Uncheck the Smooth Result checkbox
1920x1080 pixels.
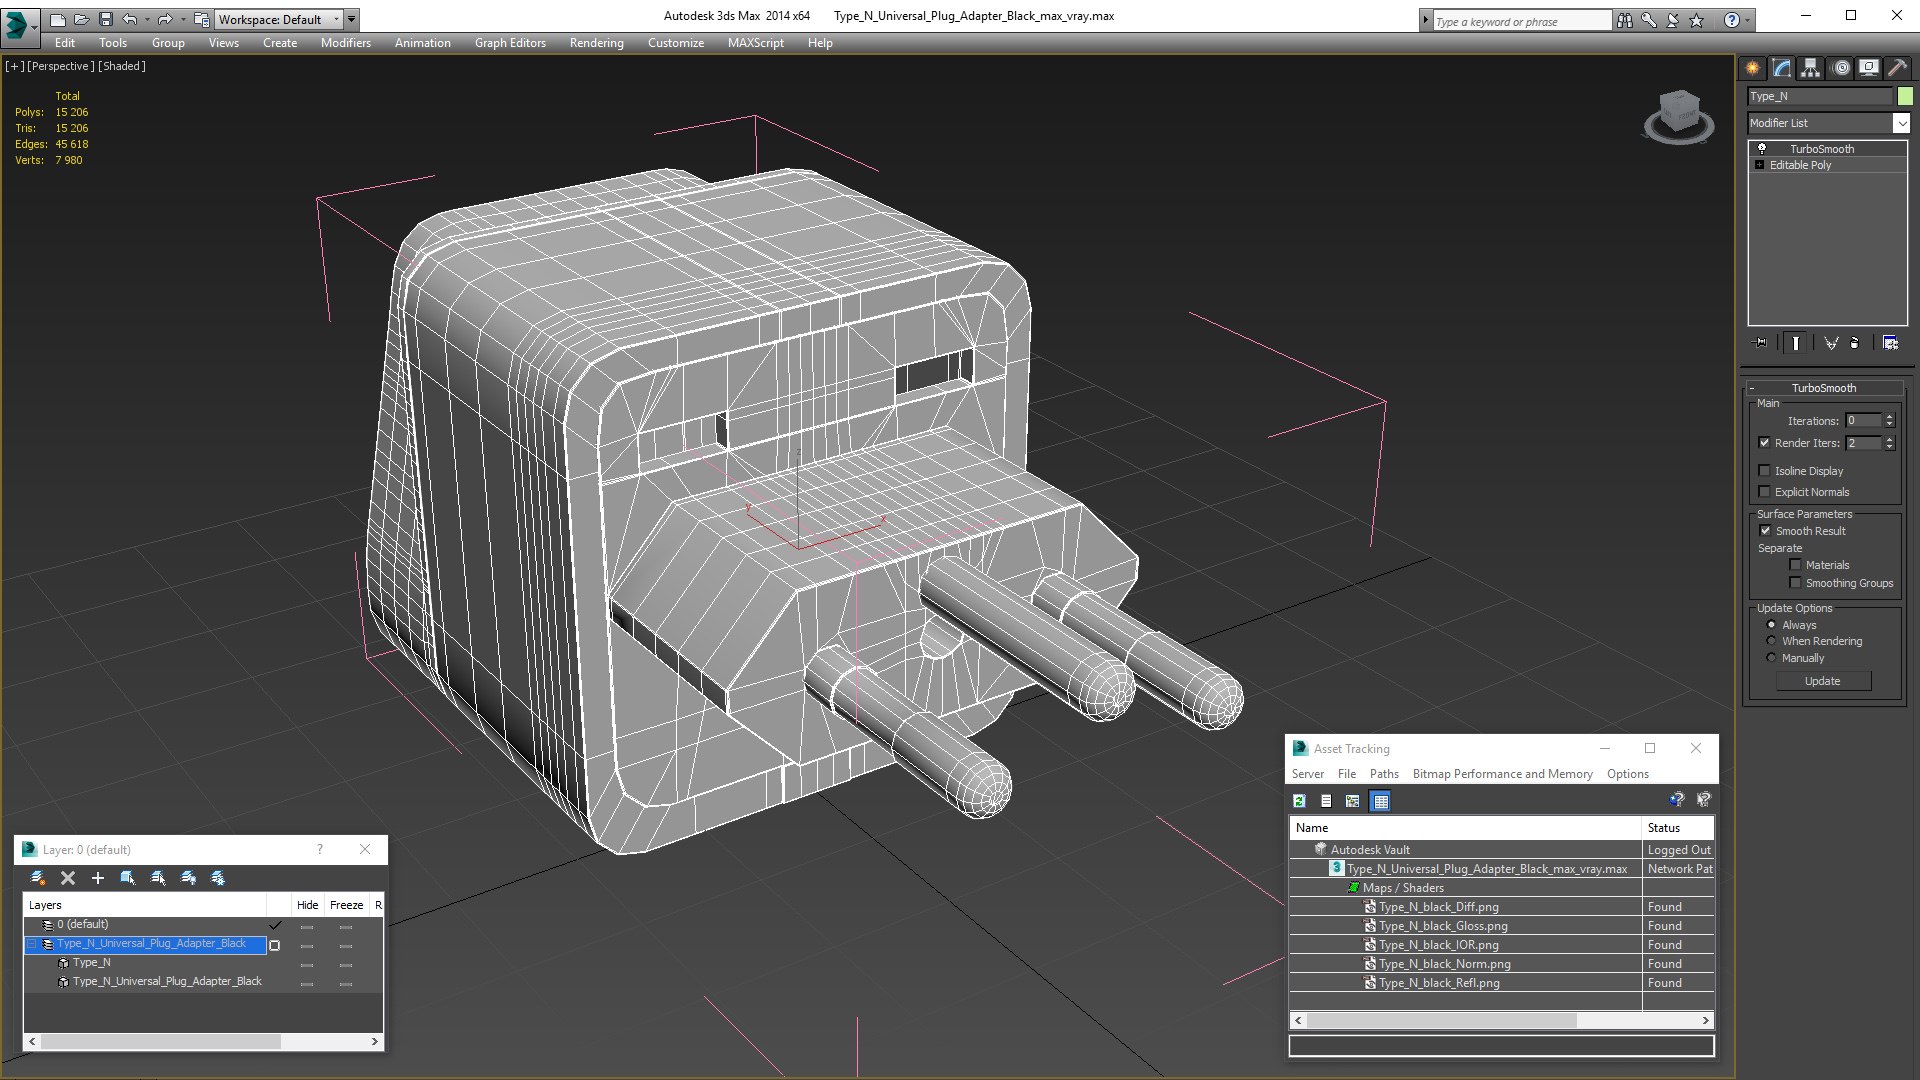pyautogui.click(x=1765, y=531)
